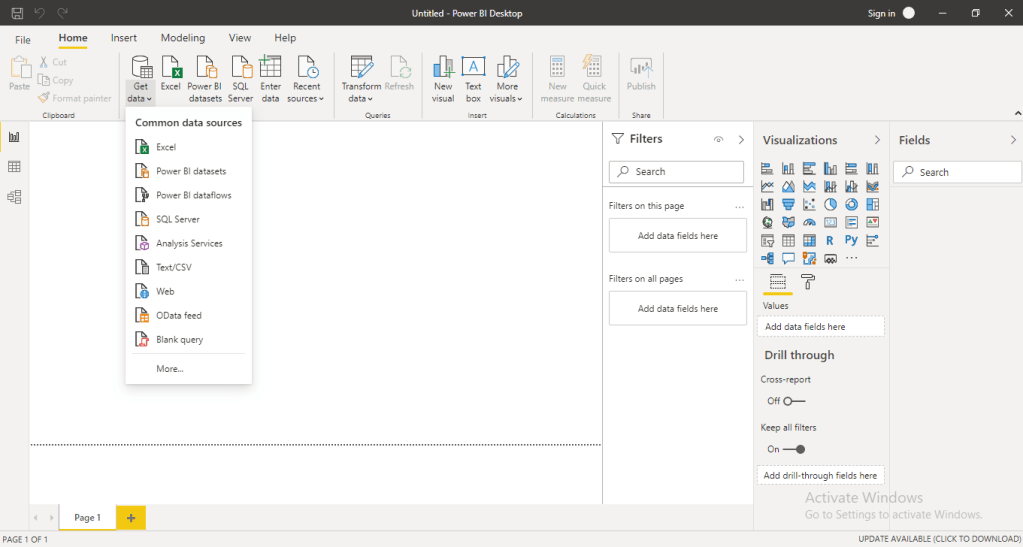Open the Format paint roller tab
The image size is (1023, 547).
808,283
